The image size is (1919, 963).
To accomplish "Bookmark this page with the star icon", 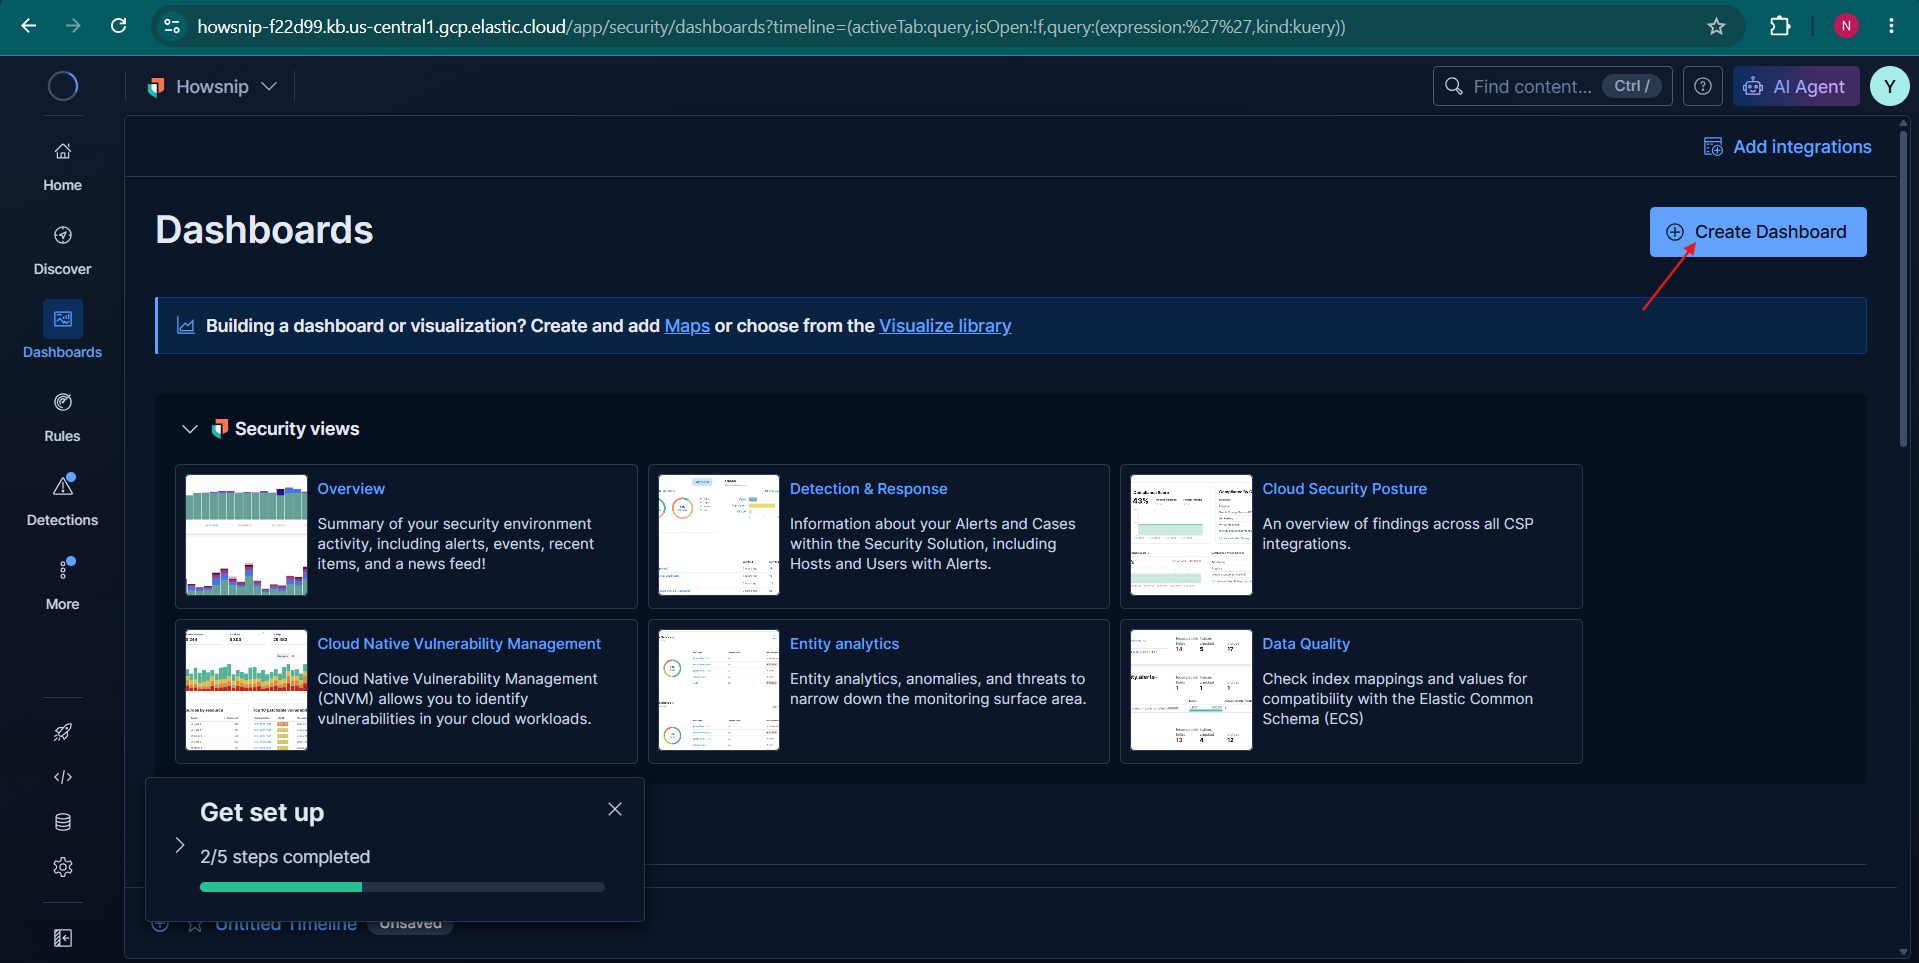I will (1716, 26).
